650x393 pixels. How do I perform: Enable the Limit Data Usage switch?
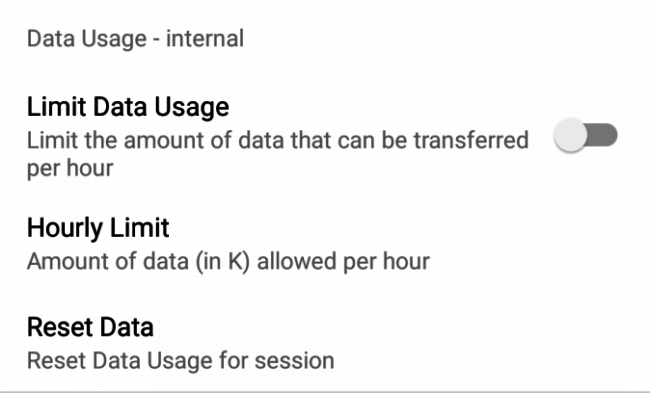click(x=585, y=135)
